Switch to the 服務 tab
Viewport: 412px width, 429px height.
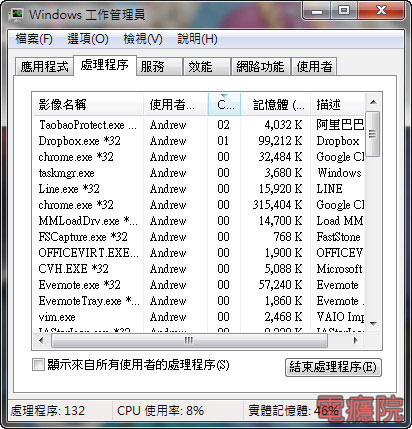[x=159, y=66]
